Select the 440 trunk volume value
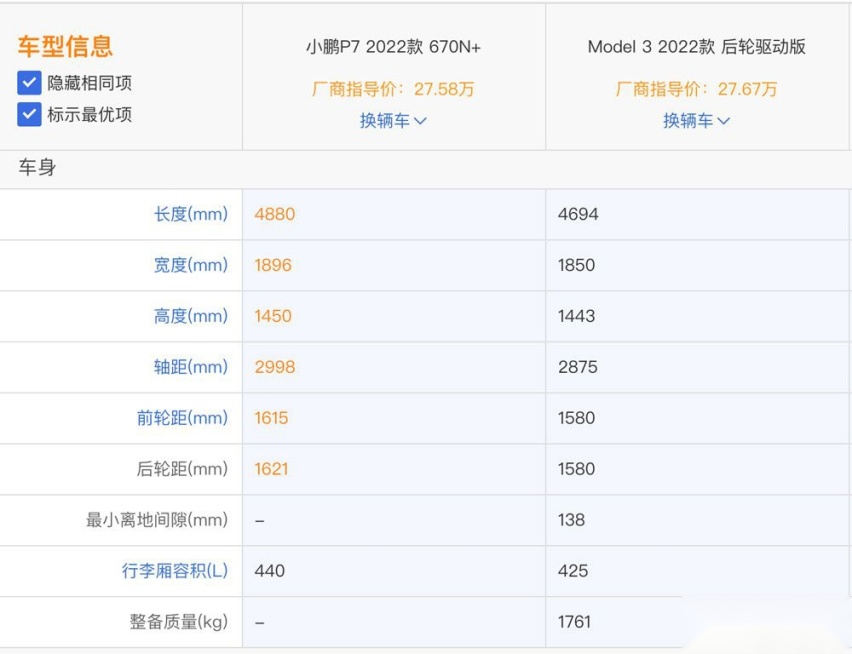 point(270,571)
